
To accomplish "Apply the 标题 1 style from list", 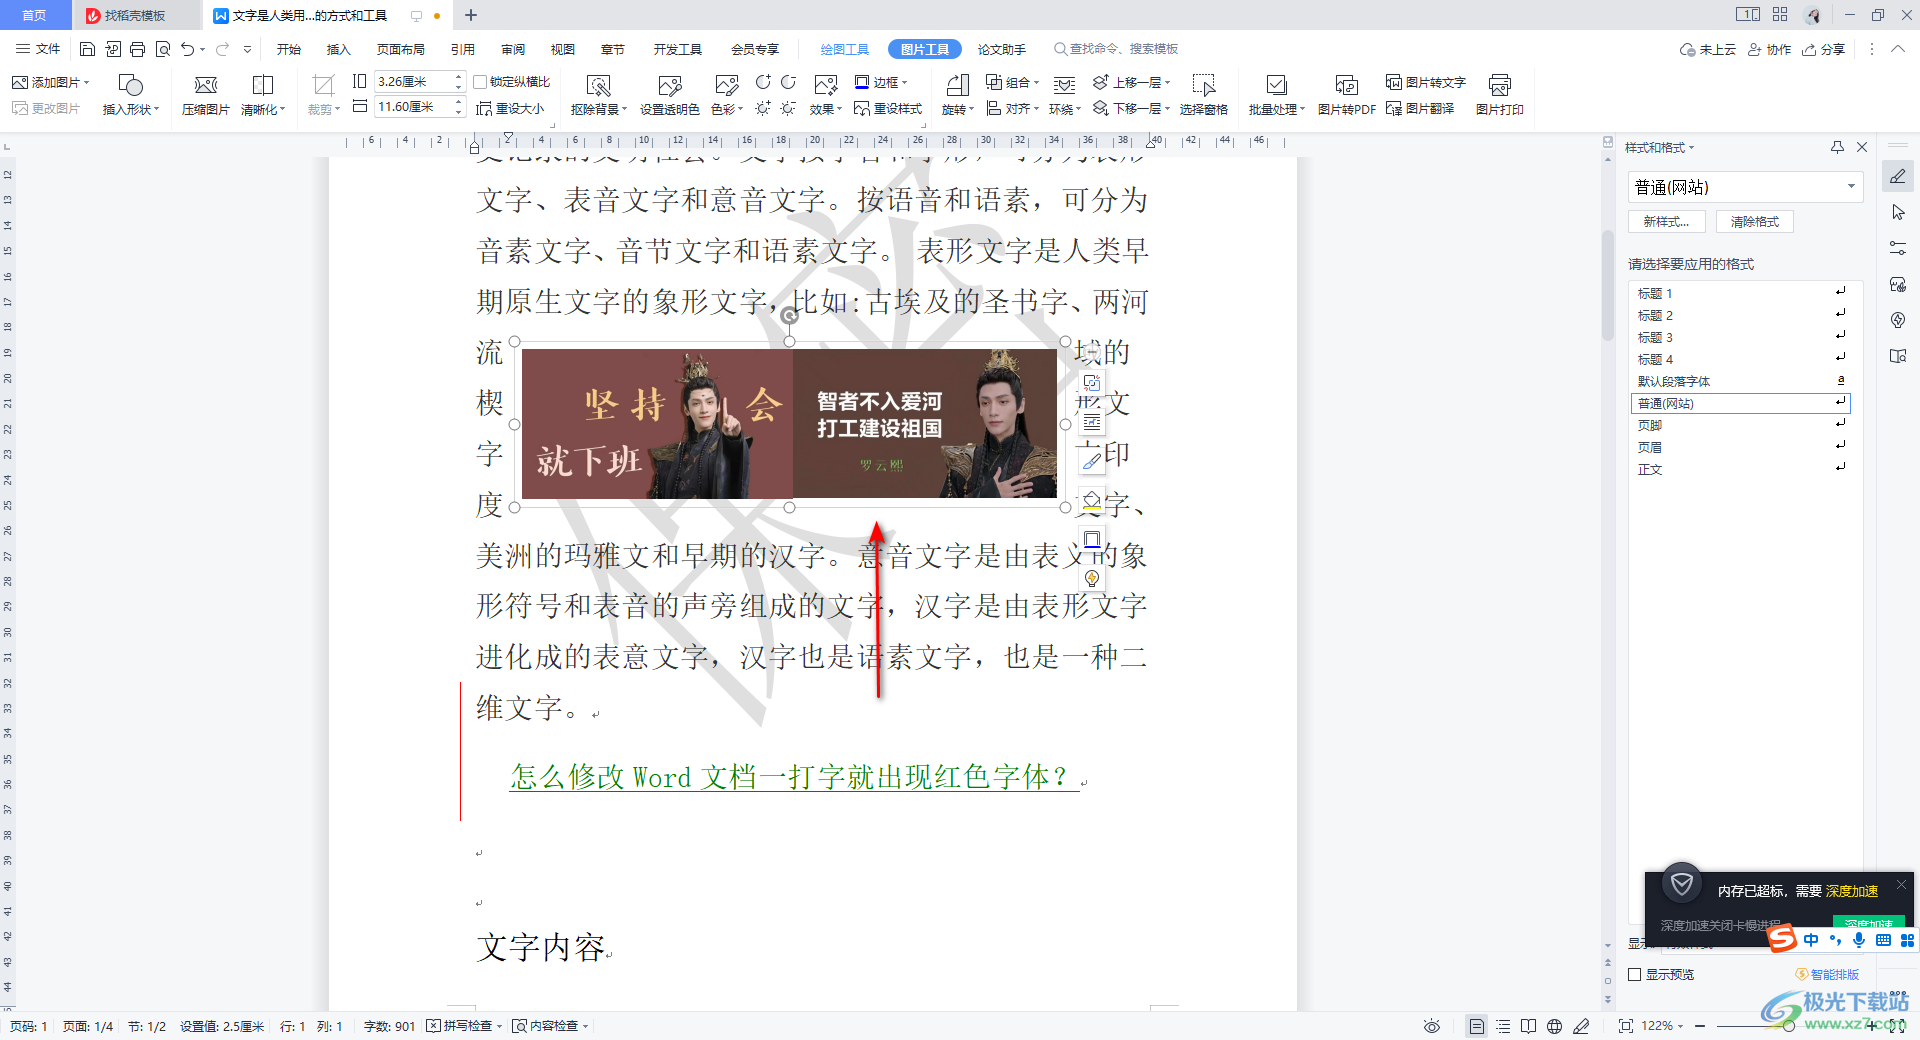I will coord(1740,293).
